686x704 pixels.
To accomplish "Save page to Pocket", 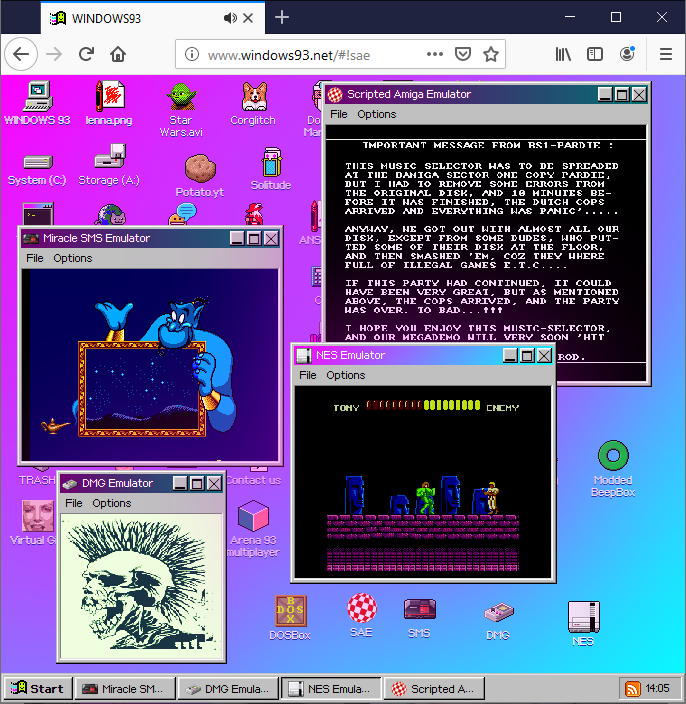I will coord(463,54).
